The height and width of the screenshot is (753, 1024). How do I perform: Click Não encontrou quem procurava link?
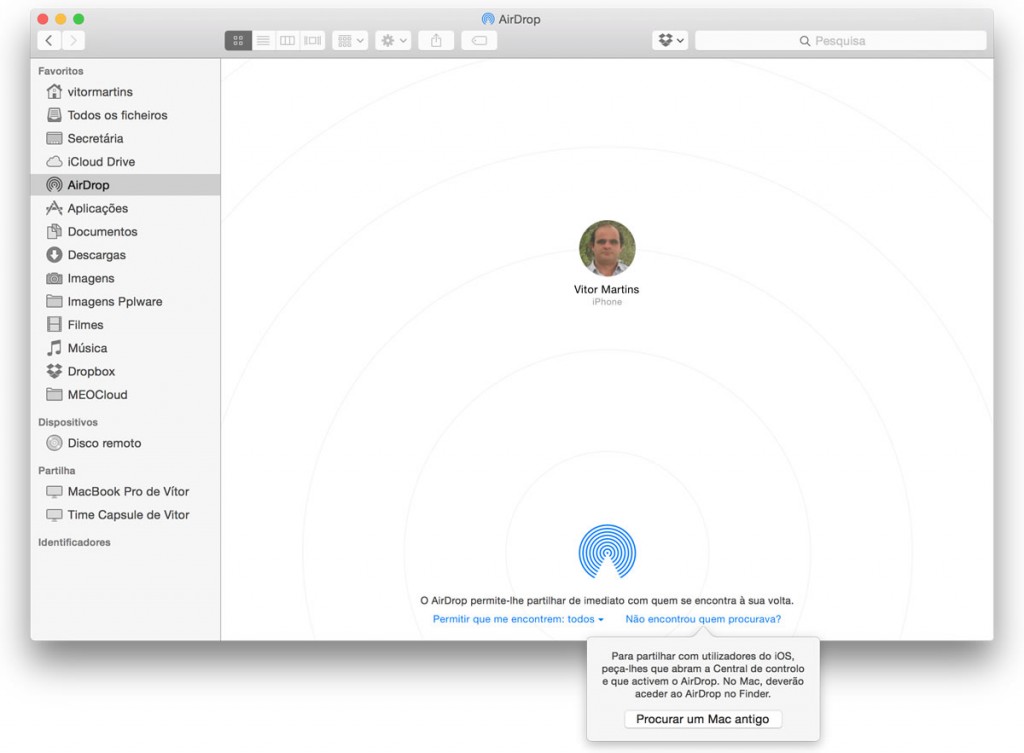tap(703, 619)
